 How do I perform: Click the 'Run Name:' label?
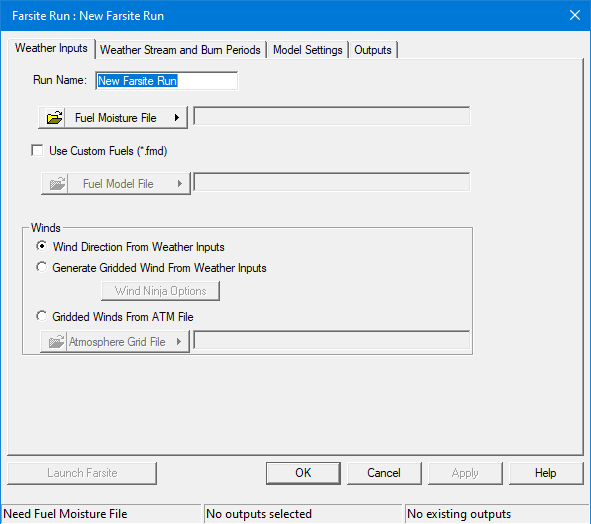click(x=60, y=80)
